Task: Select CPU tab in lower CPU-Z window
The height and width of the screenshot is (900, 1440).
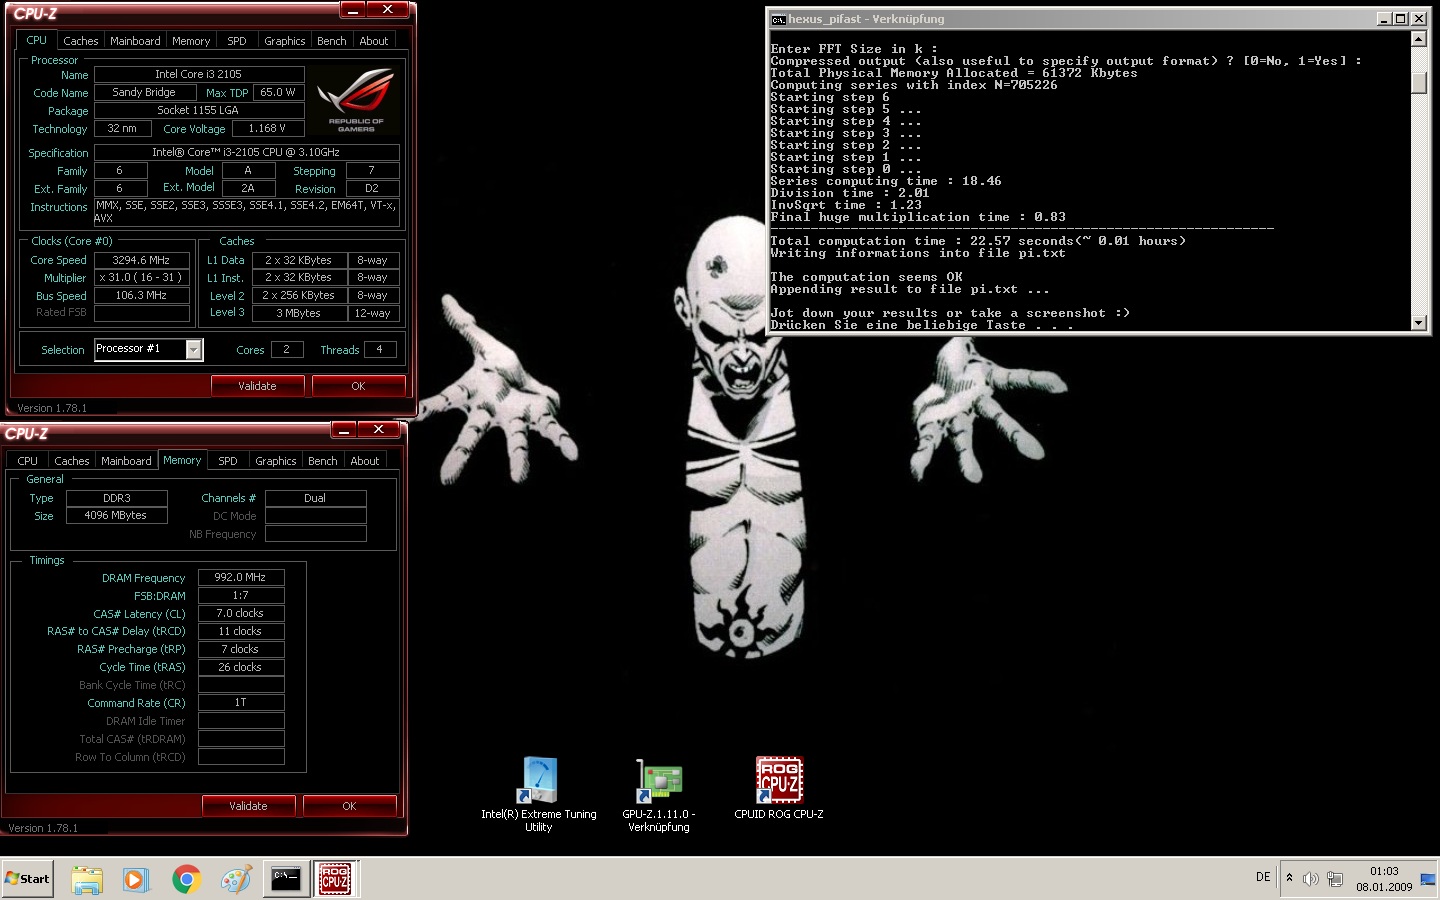Action: click(28, 461)
